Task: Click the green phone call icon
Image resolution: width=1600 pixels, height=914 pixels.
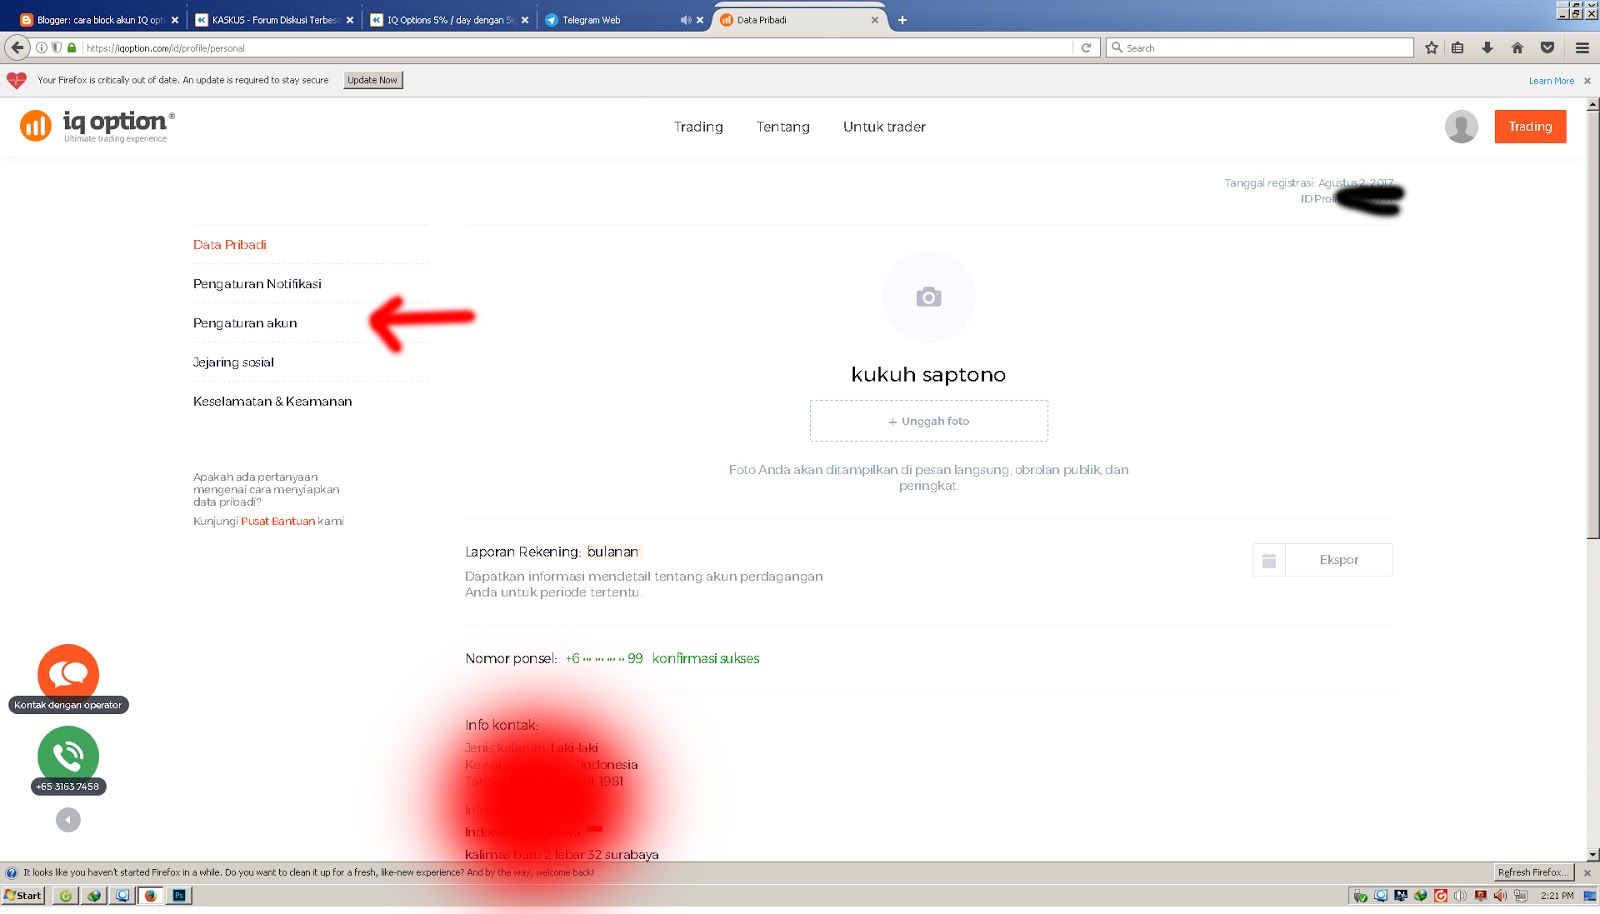Action: 68,754
